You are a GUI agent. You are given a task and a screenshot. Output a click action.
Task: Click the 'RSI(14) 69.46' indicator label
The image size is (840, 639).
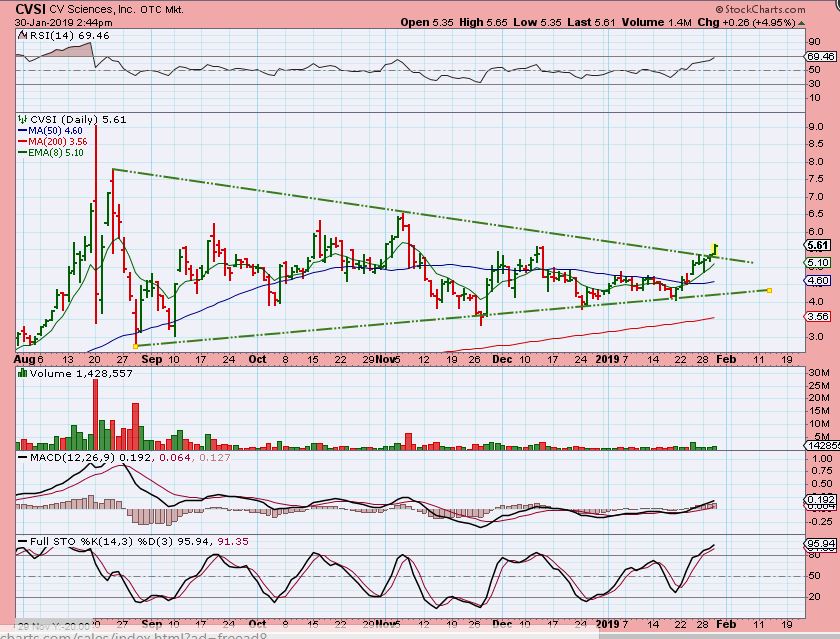[x=70, y=35]
